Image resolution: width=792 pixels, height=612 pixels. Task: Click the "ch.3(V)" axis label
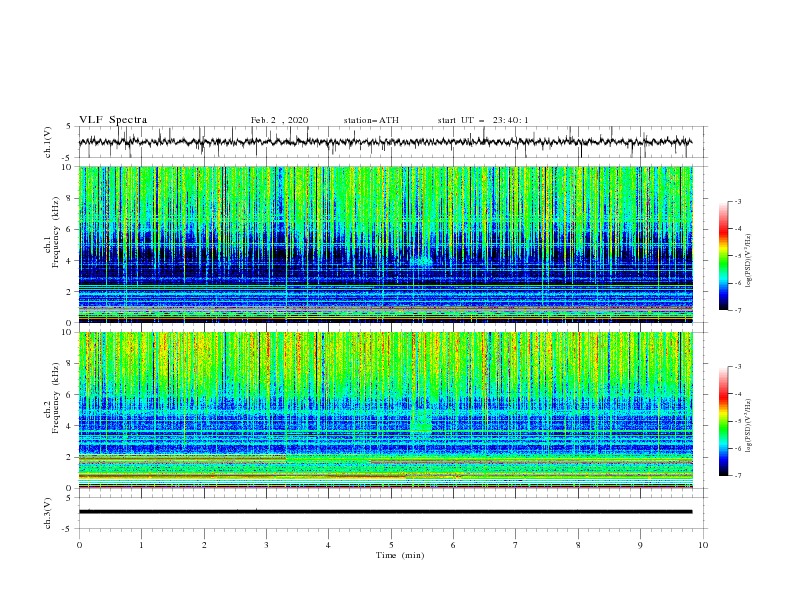point(48,513)
